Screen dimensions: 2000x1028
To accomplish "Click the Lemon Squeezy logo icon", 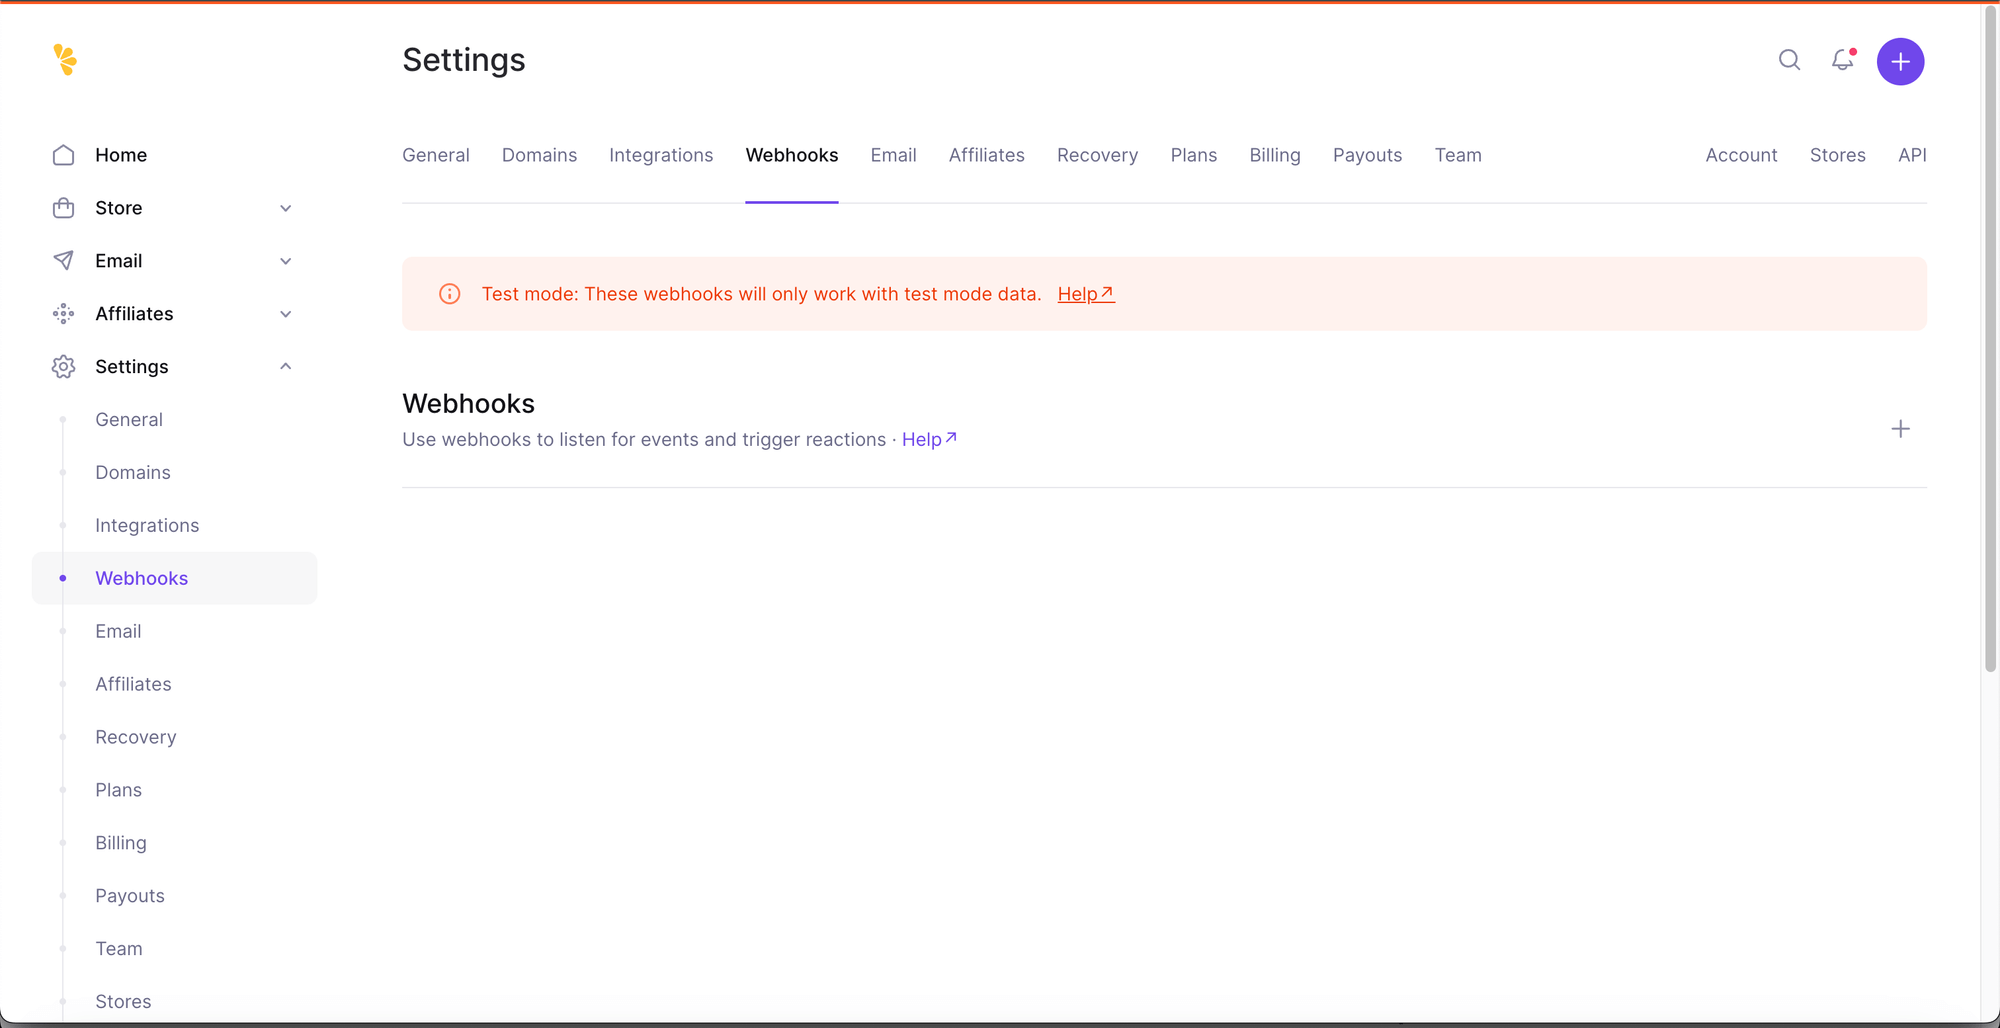I will (65, 60).
